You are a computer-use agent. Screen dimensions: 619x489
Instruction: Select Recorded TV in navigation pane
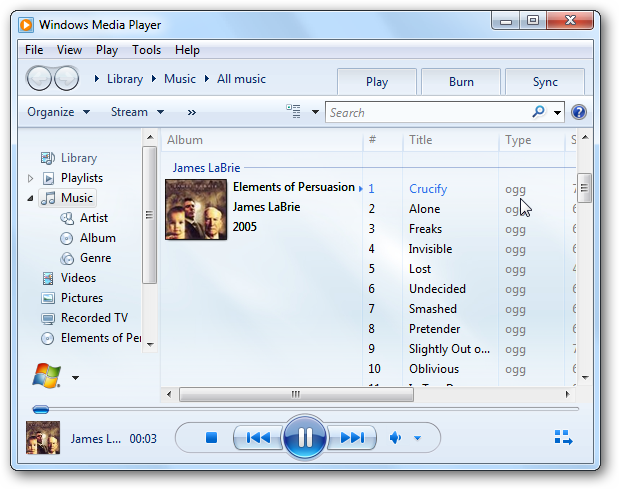click(x=84, y=318)
